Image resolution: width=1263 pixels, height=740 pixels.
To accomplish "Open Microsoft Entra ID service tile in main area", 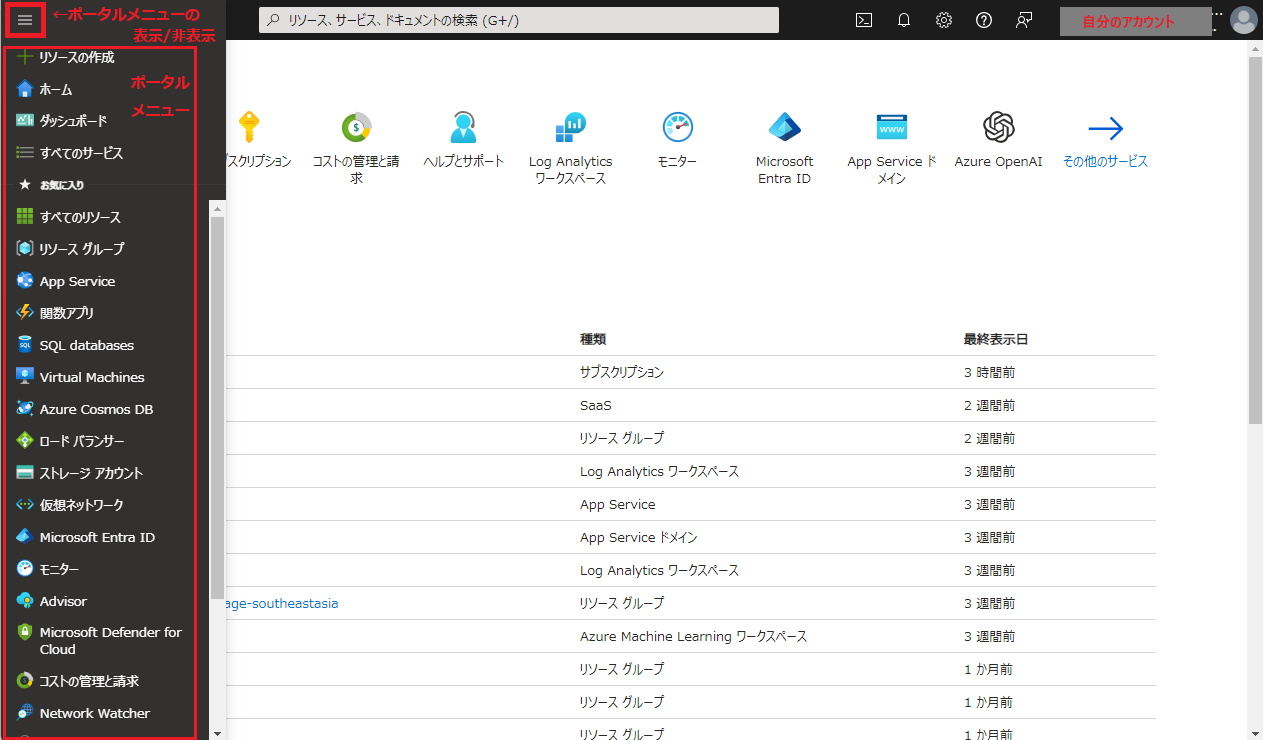I will pos(784,148).
